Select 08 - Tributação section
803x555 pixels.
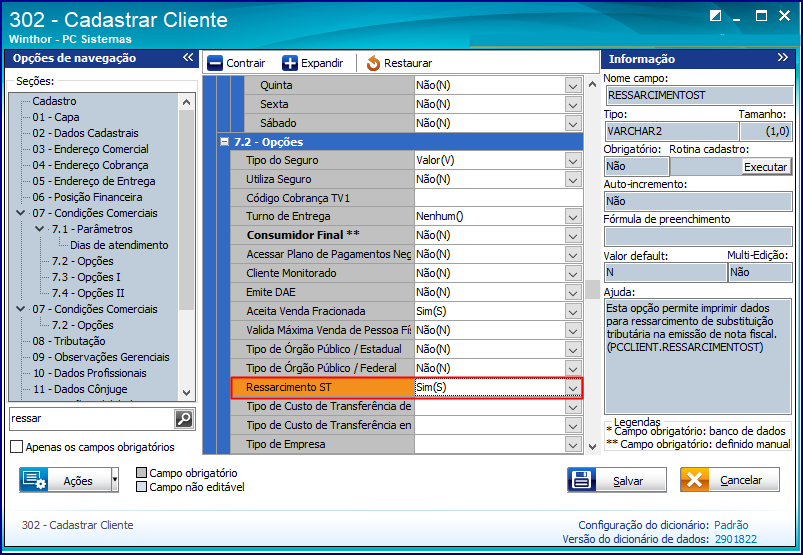pos(69,341)
